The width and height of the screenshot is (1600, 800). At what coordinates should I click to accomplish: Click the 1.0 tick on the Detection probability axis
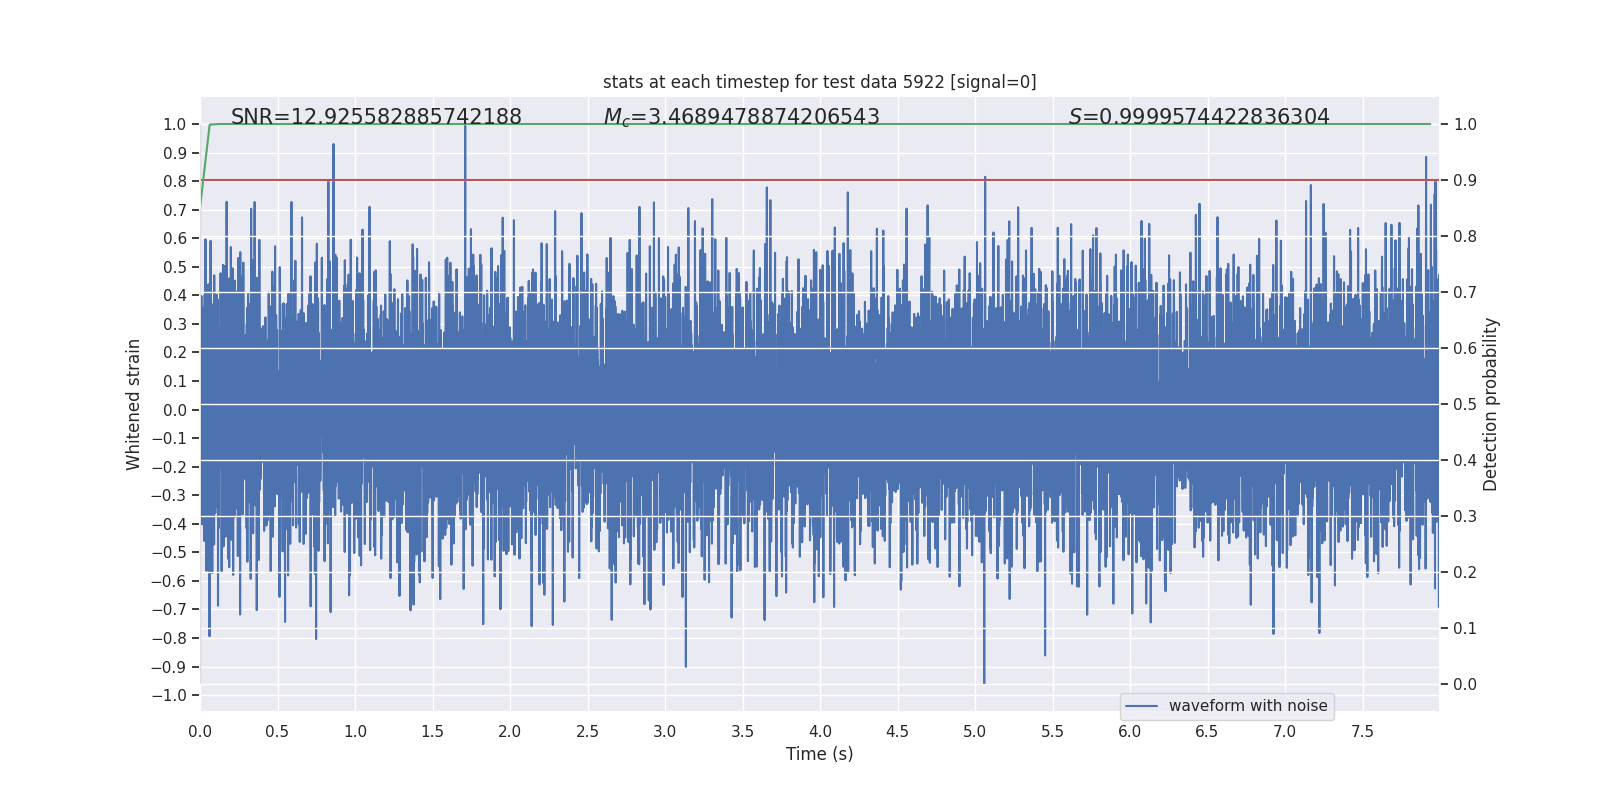coord(1465,125)
